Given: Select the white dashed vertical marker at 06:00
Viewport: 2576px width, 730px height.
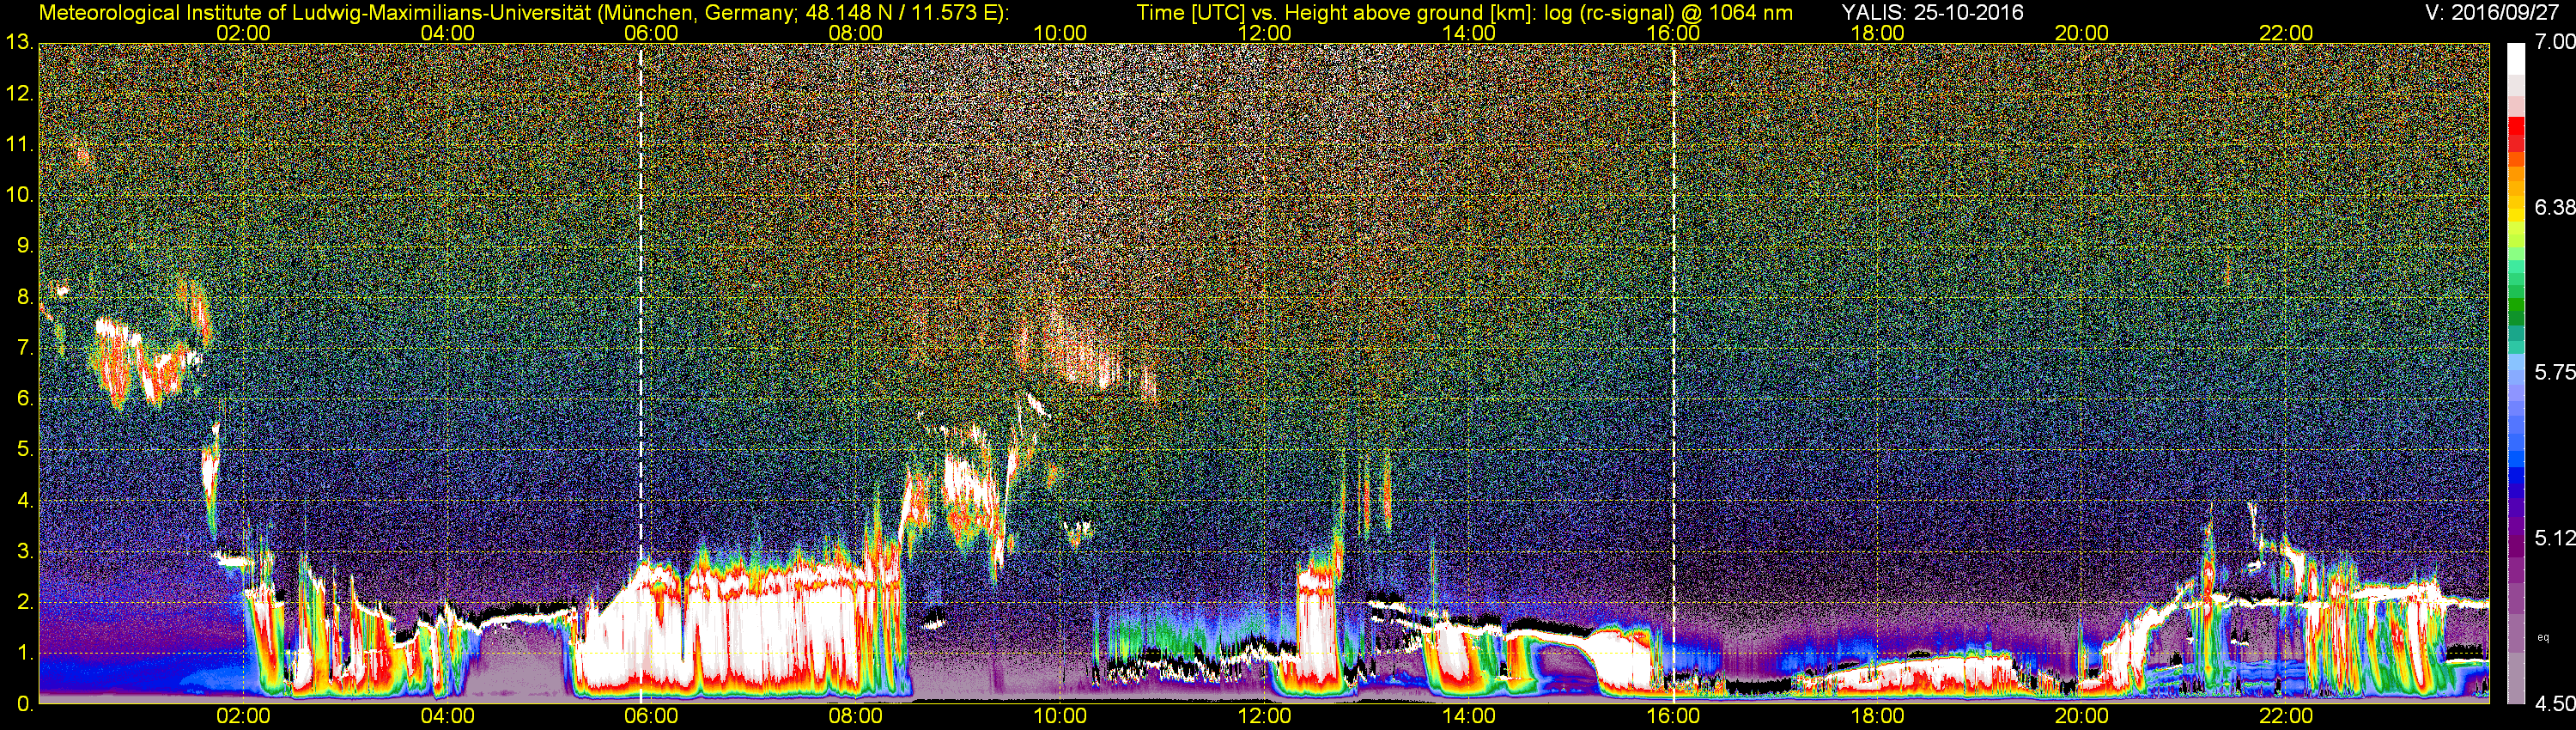Looking at the screenshot, I should (x=640, y=373).
